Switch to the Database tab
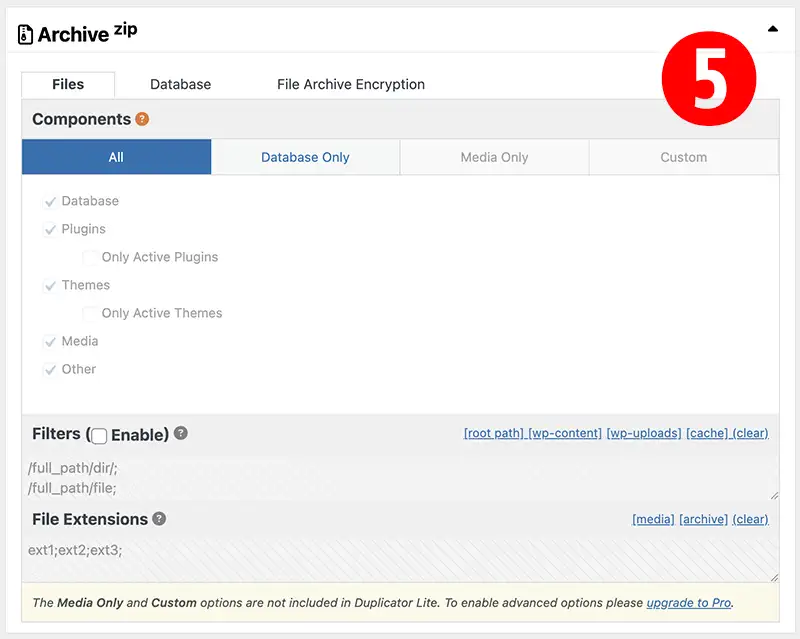The width and height of the screenshot is (800, 639). (181, 84)
